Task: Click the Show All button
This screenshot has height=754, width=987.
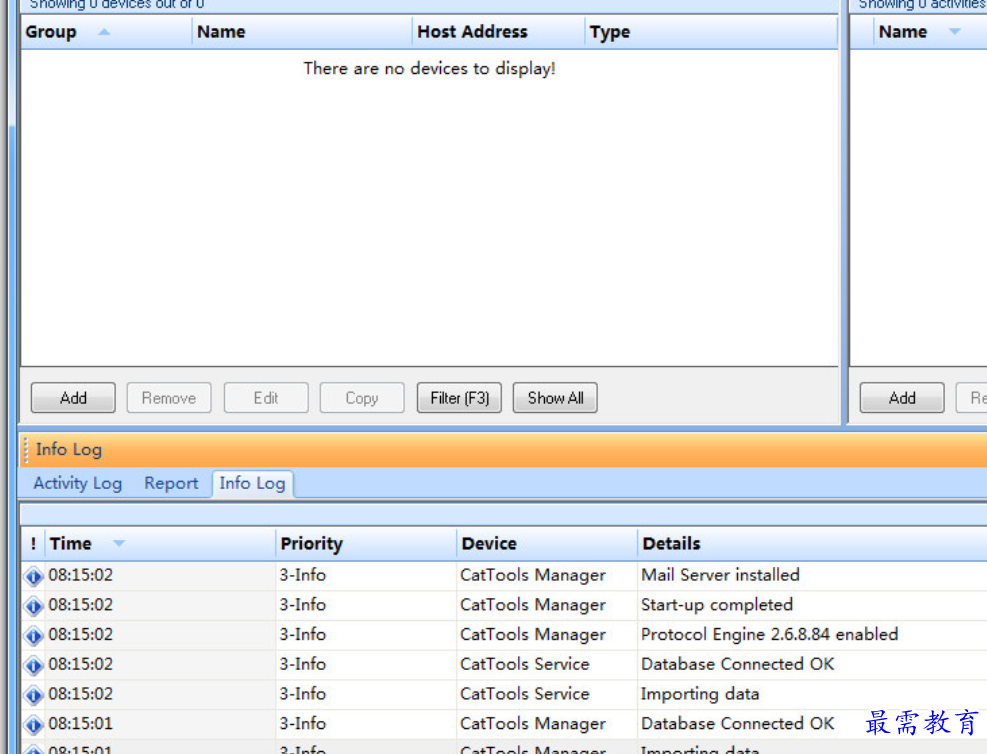Action: [555, 398]
